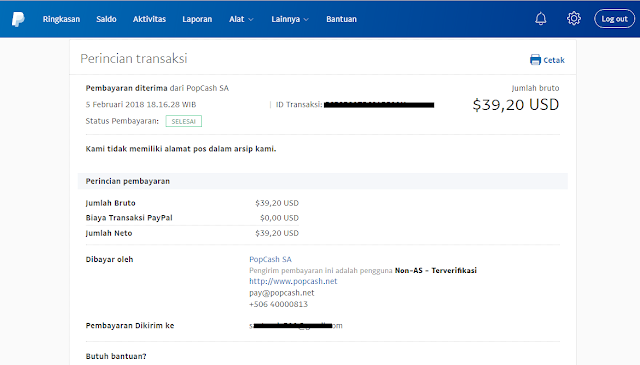The width and height of the screenshot is (640, 365).
Task: Click the pay@popcash.net email text
Action: pyautogui.click(x=282, y=293)
